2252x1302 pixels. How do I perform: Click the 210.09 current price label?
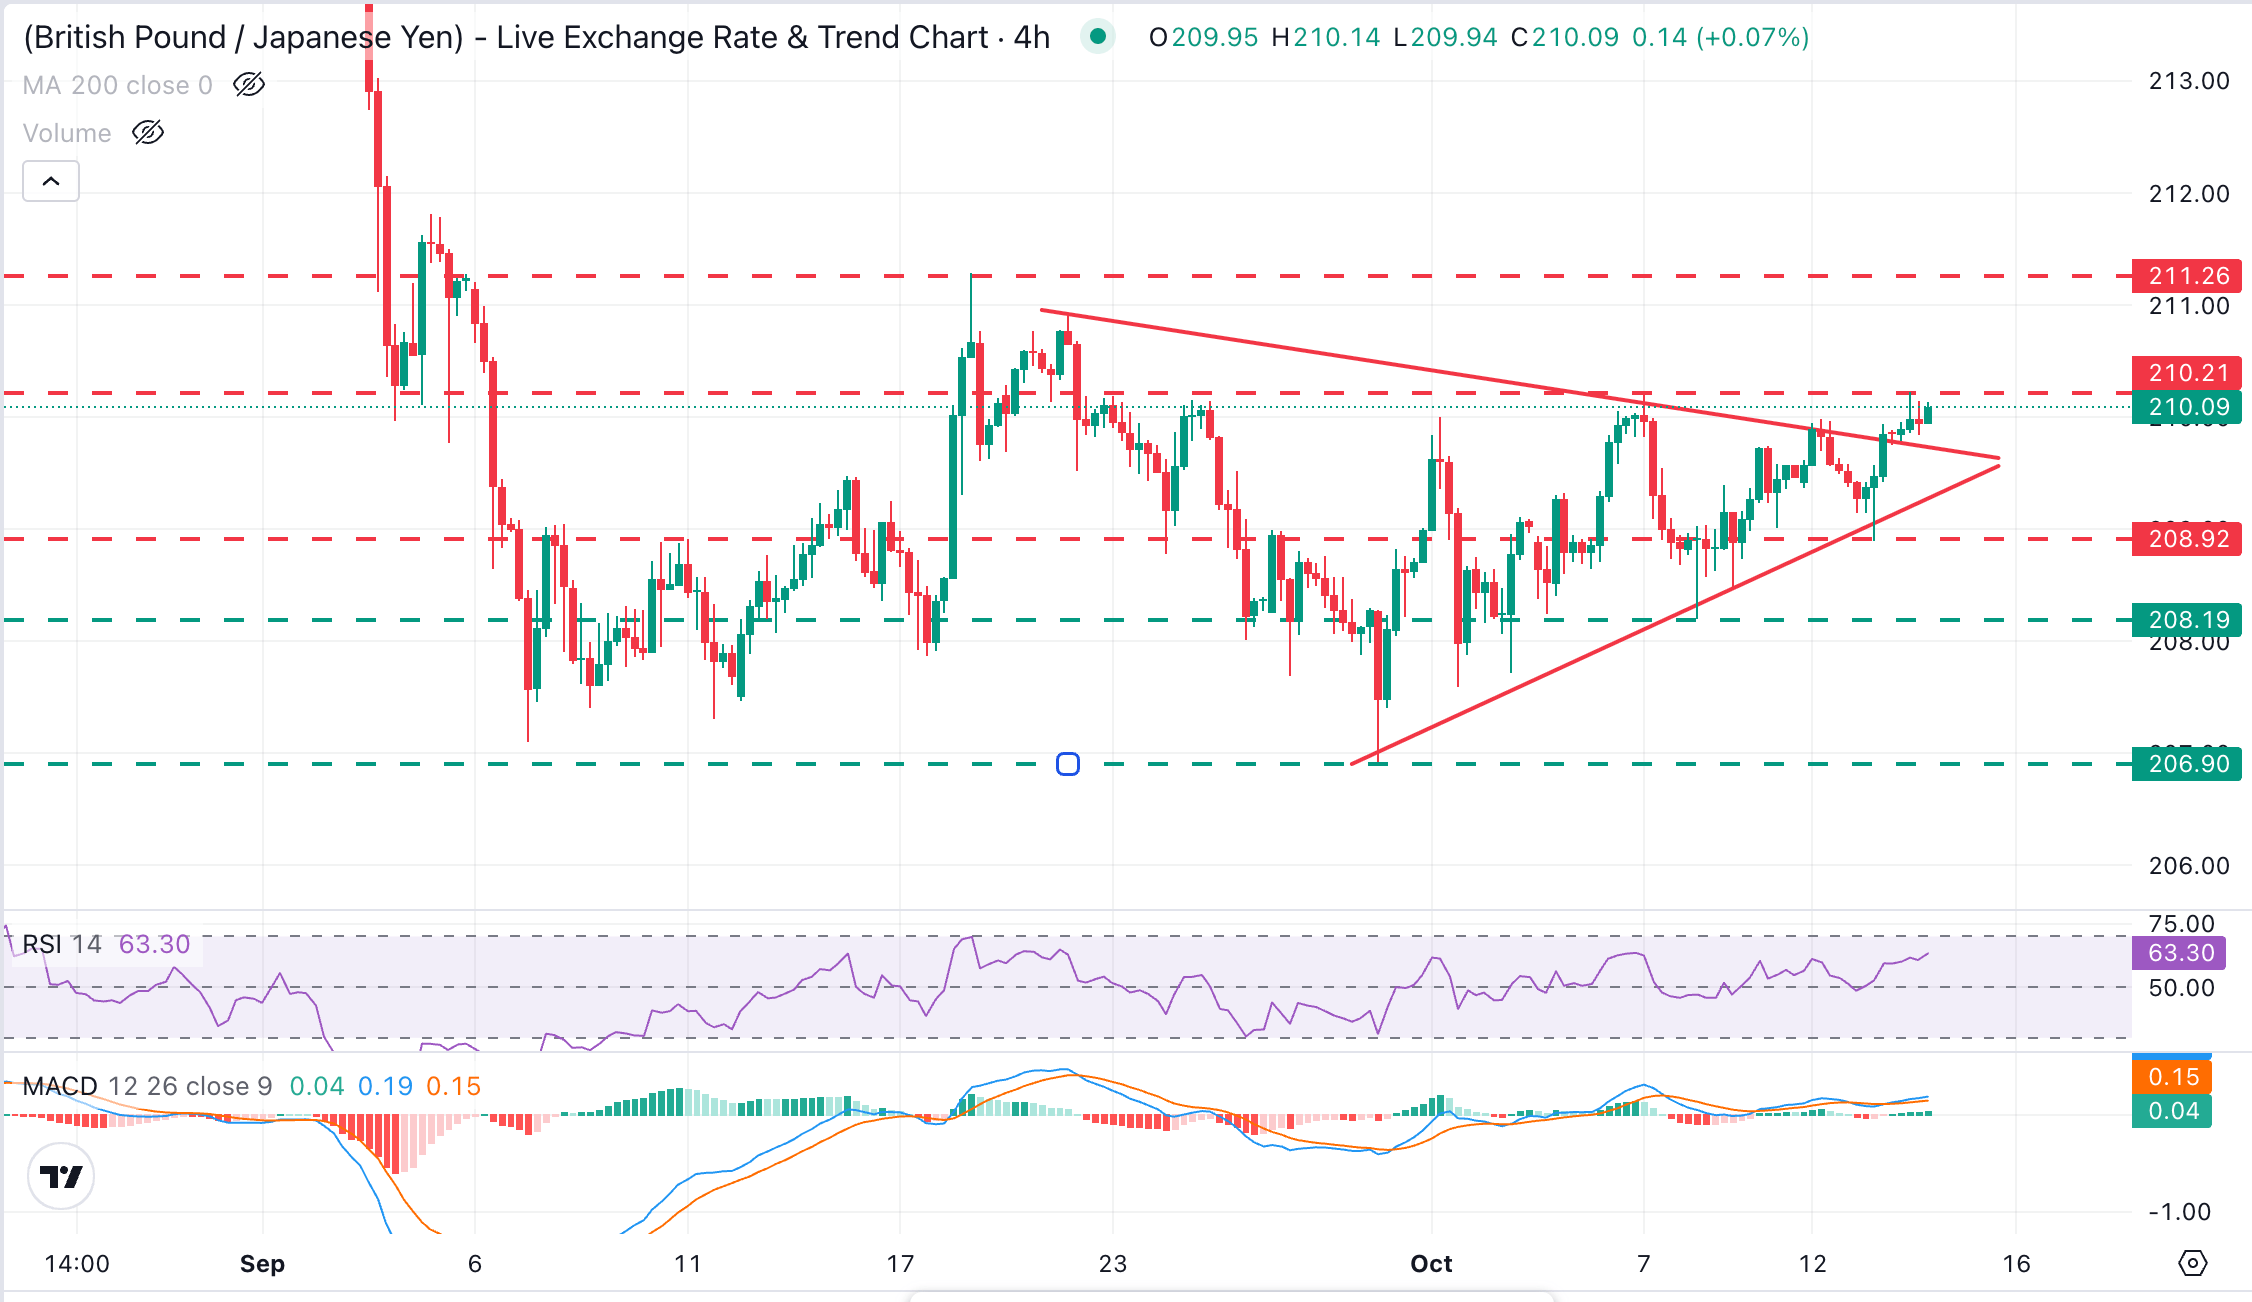tap(2187, 407)
